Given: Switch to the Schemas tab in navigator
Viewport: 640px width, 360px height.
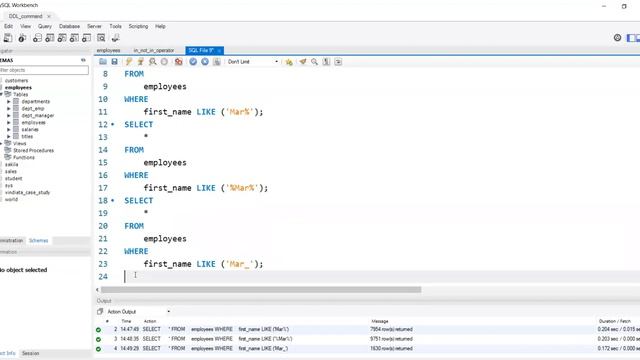Looking at the screenshot, I should (38, 240).
